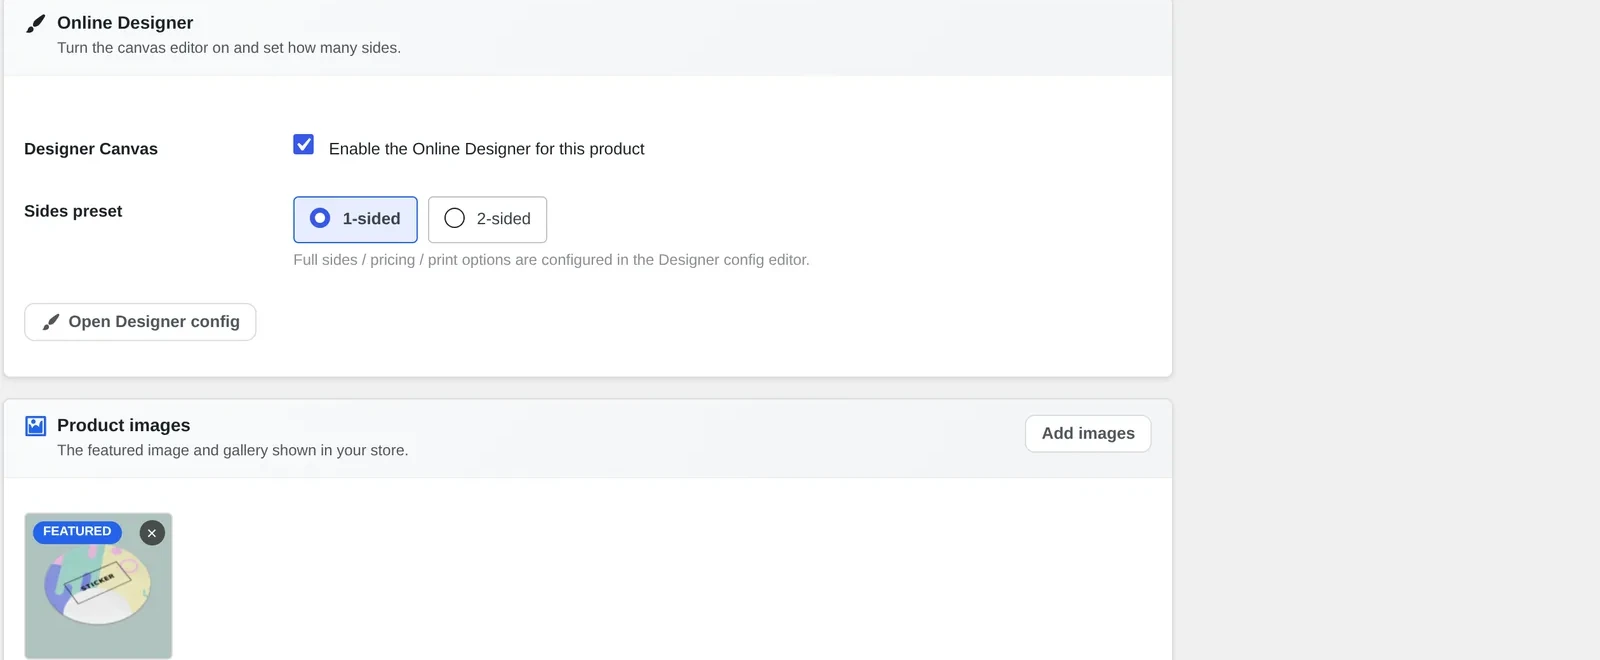The image size is (1600, 660).
Task: Click 'Enable the Online Designer for this product' text
Action: pyautogui.click(x=486, y=149)
